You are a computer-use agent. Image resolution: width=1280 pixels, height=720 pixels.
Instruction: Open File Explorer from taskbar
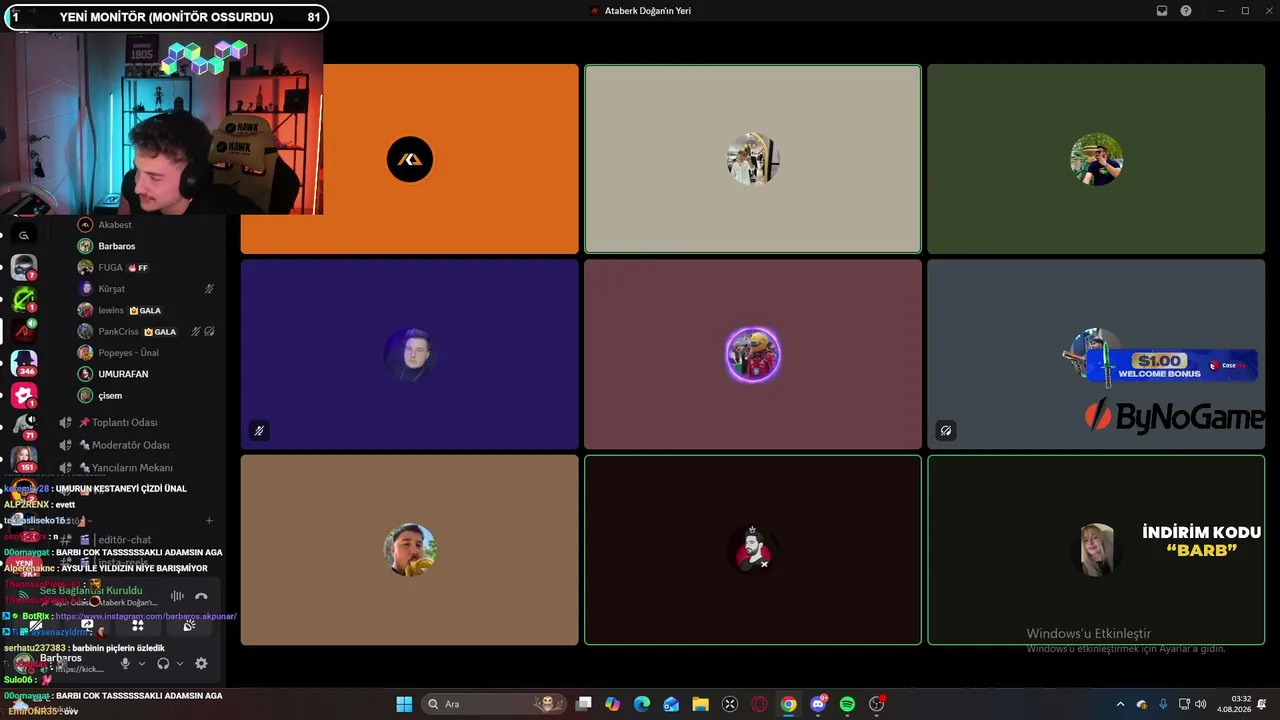coord(700,704)
